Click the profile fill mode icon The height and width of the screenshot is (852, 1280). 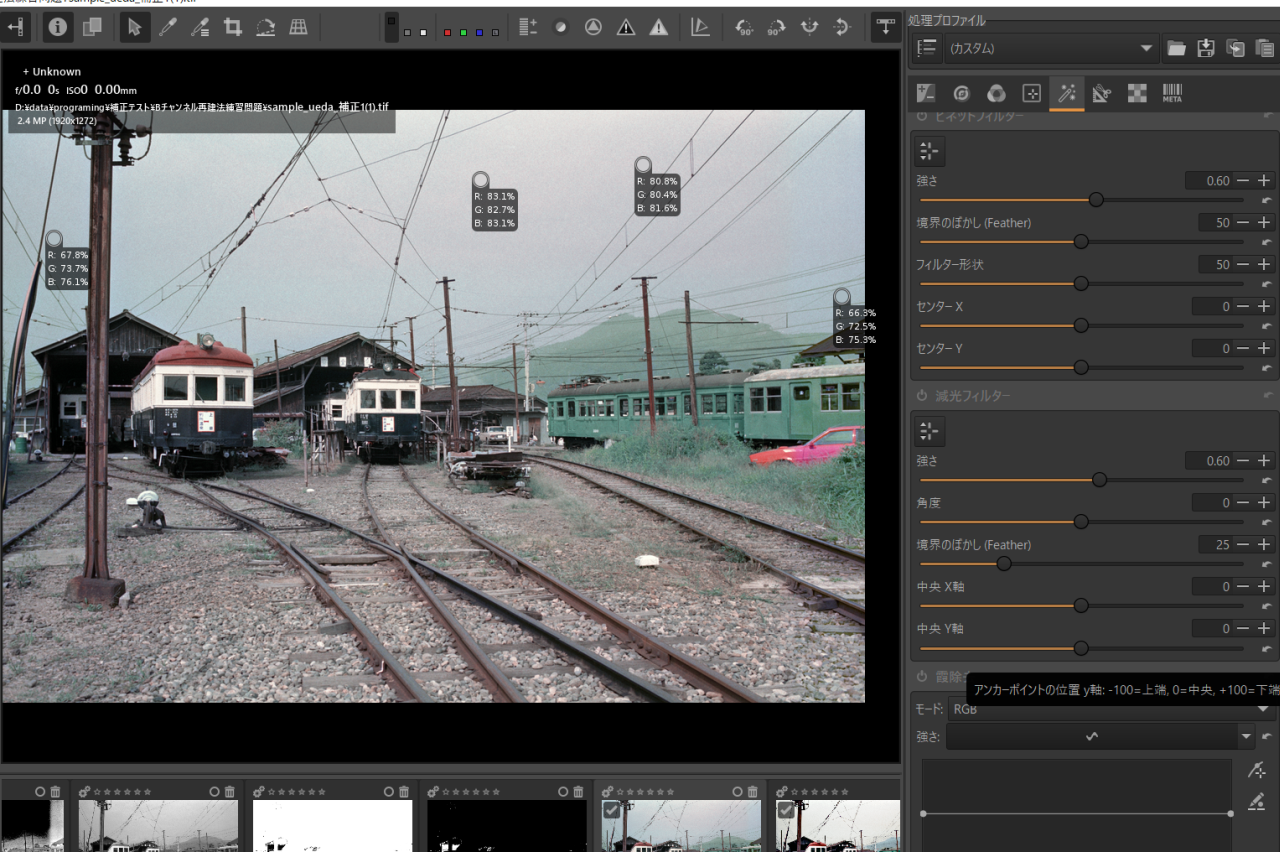click(927, 48)
